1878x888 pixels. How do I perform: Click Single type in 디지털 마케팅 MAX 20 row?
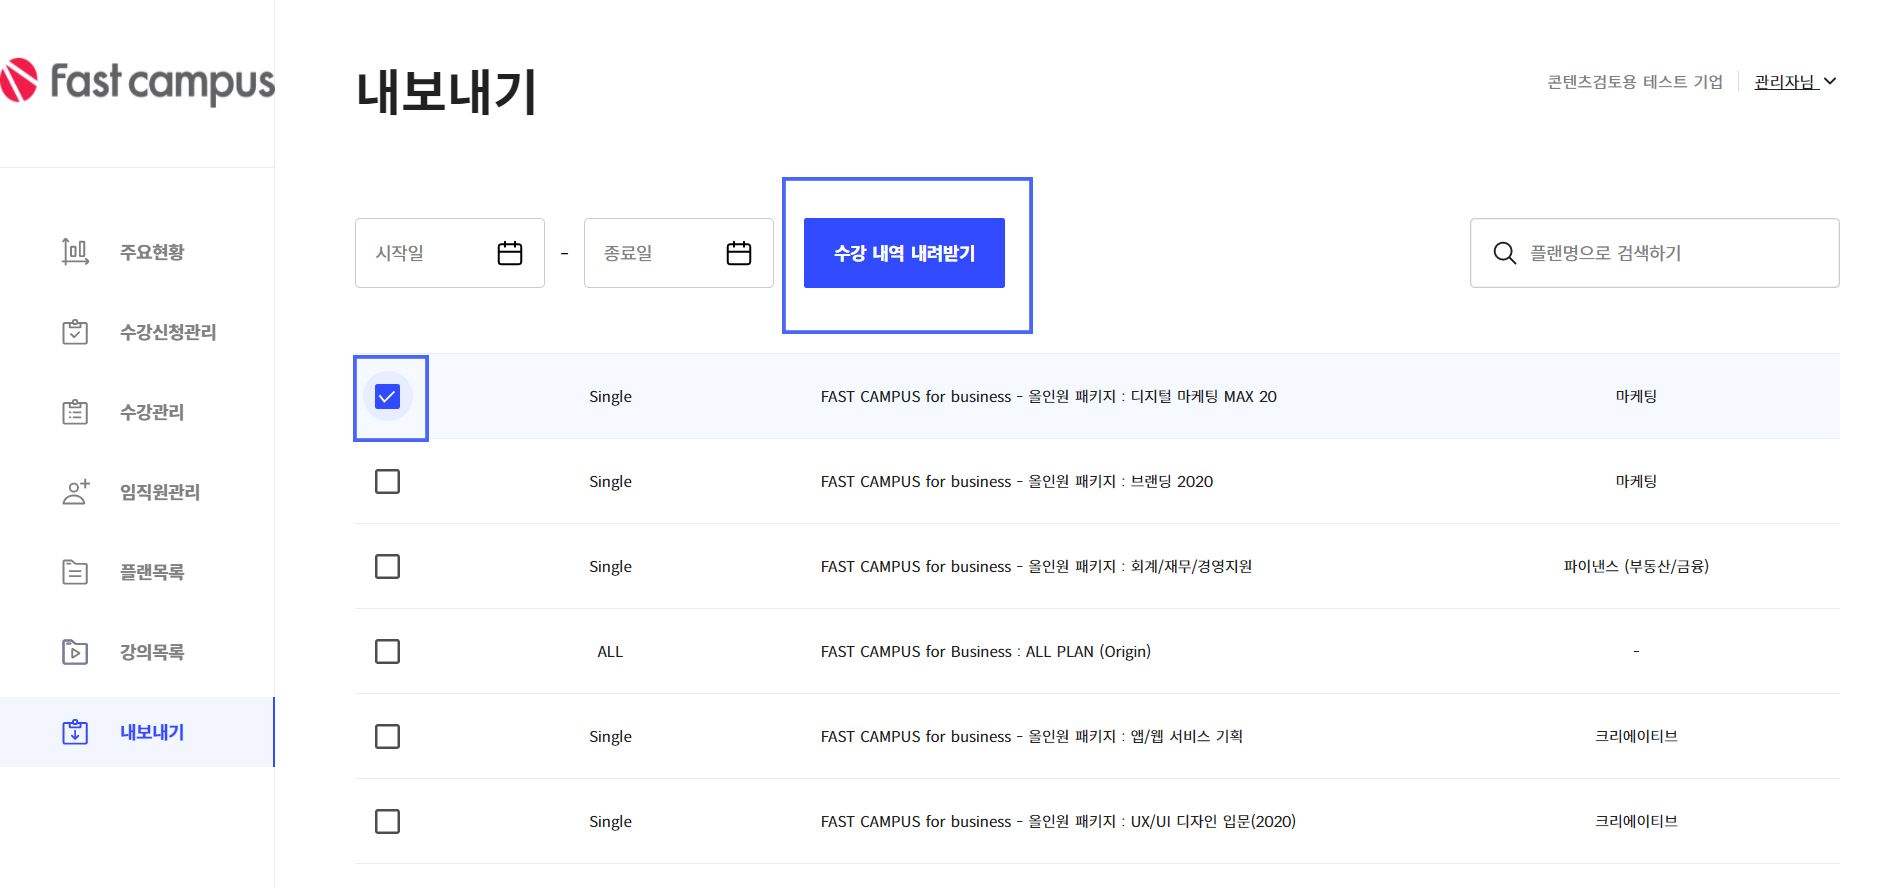[610, 397]
